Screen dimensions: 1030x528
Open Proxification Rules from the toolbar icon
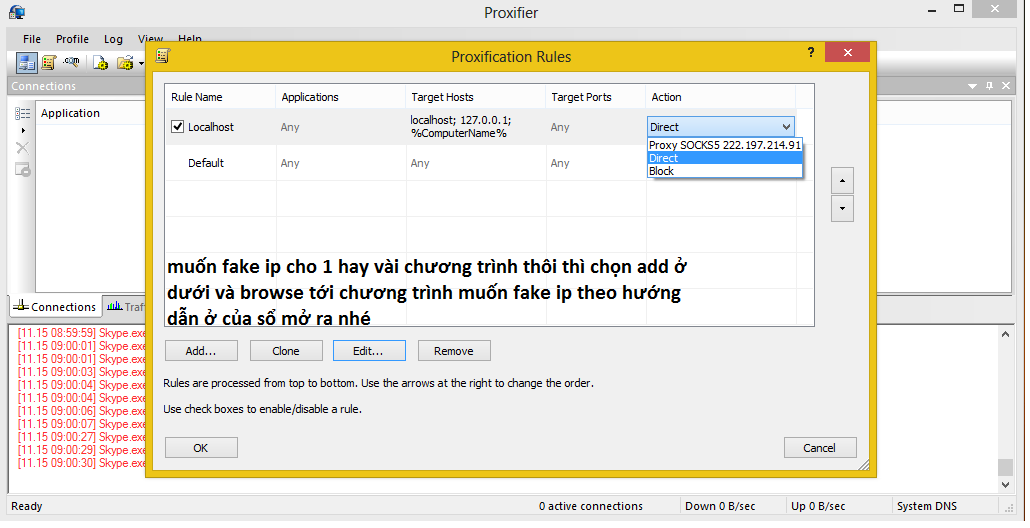pos(48,63)
